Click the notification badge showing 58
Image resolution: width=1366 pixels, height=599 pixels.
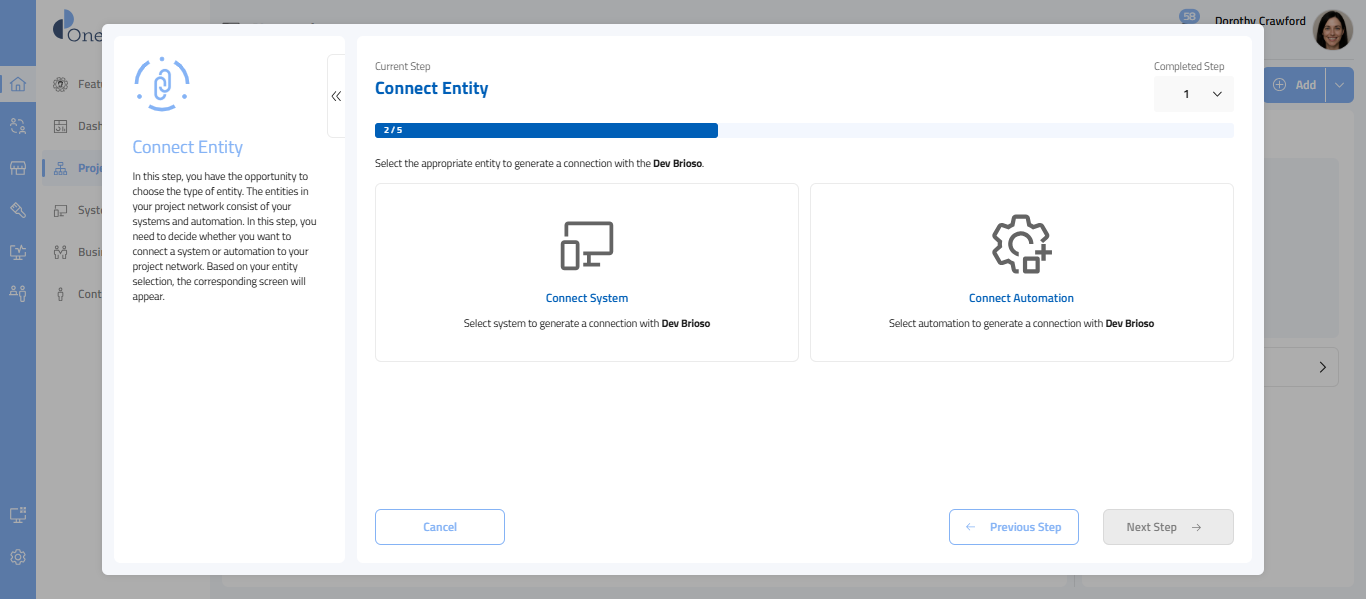(1189, 17)
